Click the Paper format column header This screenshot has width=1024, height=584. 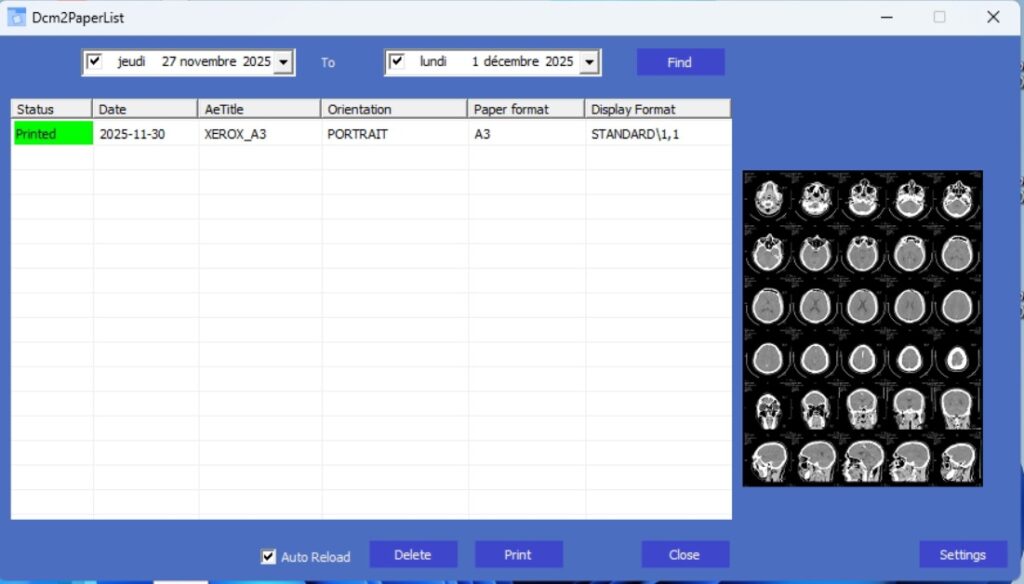tap(526, 109)
